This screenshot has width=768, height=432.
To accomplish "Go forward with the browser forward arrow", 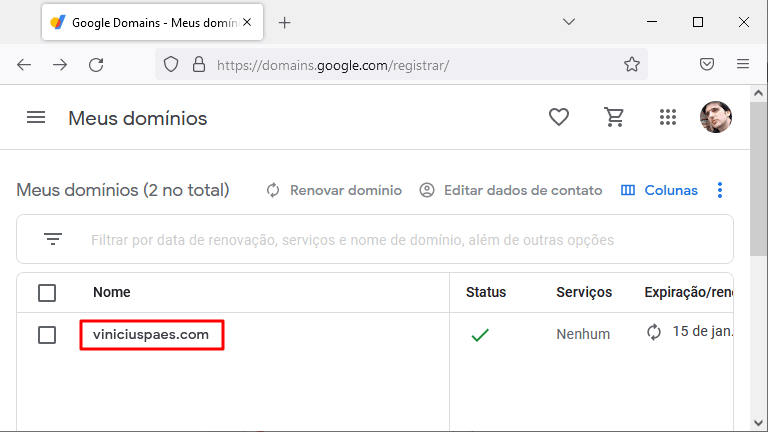I will click(x=60, y=65).
